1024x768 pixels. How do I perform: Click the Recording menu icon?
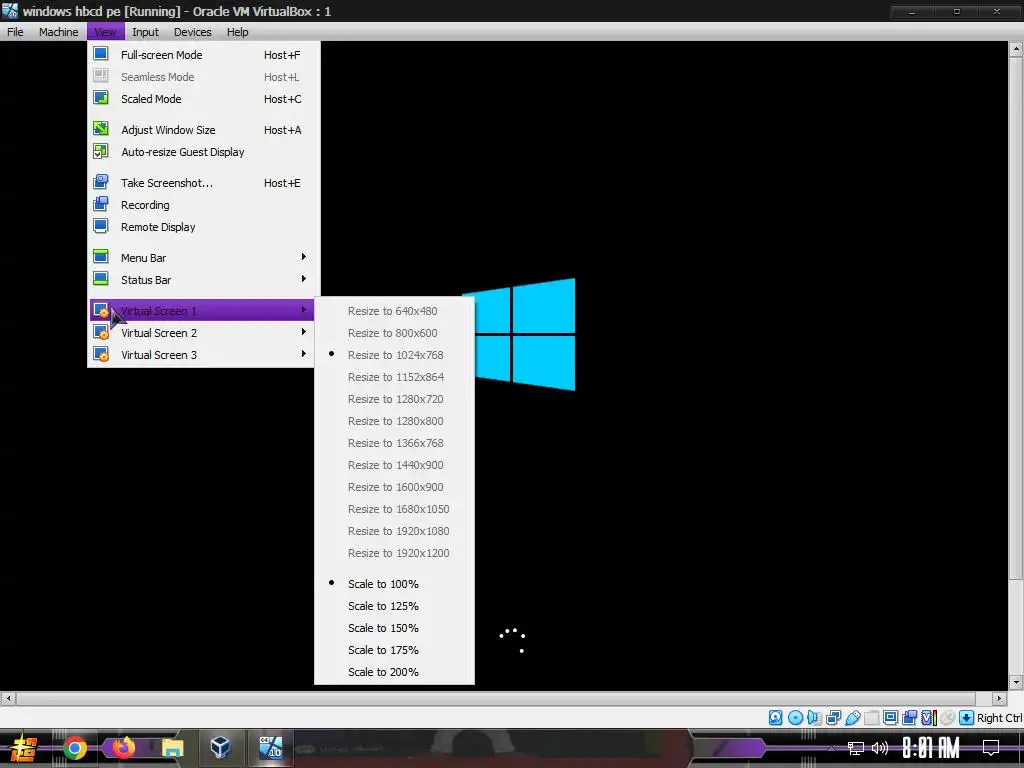tap(101, 204)
